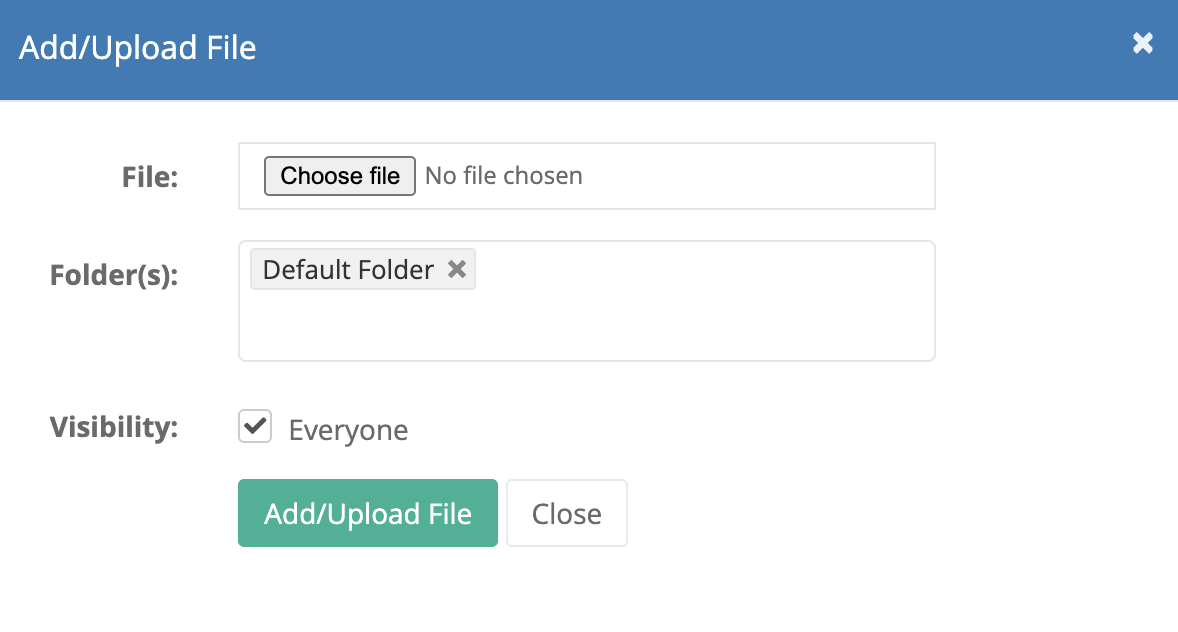The width and height of the screenshot is (1178, 632).
Task: Remove the Default Folder tag
Action: coord(457,269)
